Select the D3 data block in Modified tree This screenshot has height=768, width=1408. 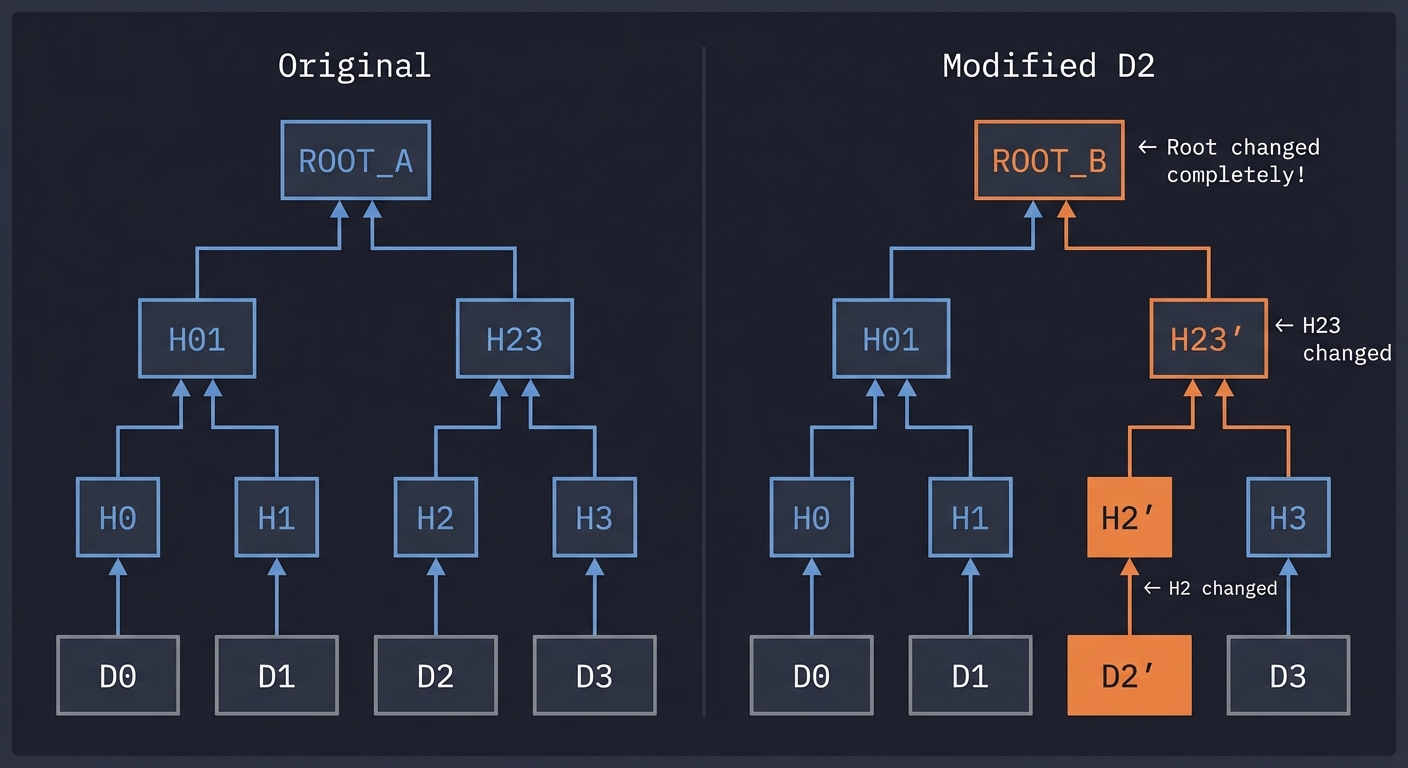pyautogui.click(x=1287, y=675)
